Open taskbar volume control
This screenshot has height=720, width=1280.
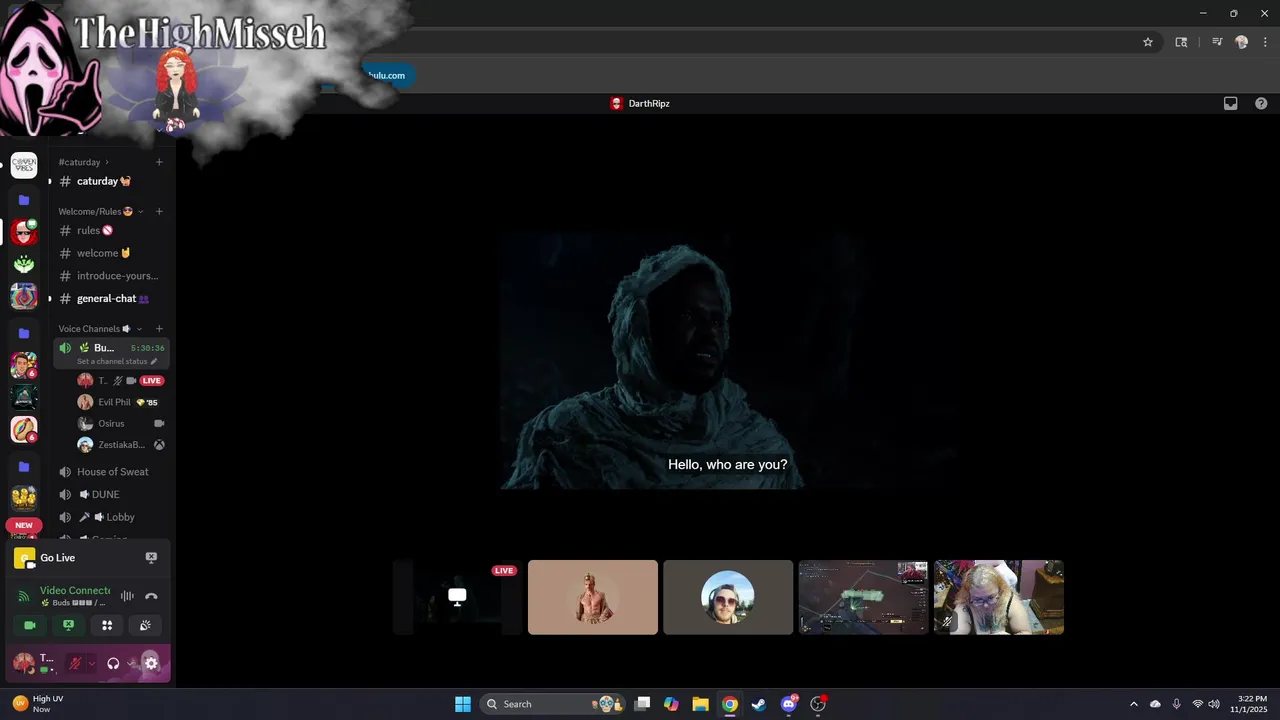point(1214,704)
